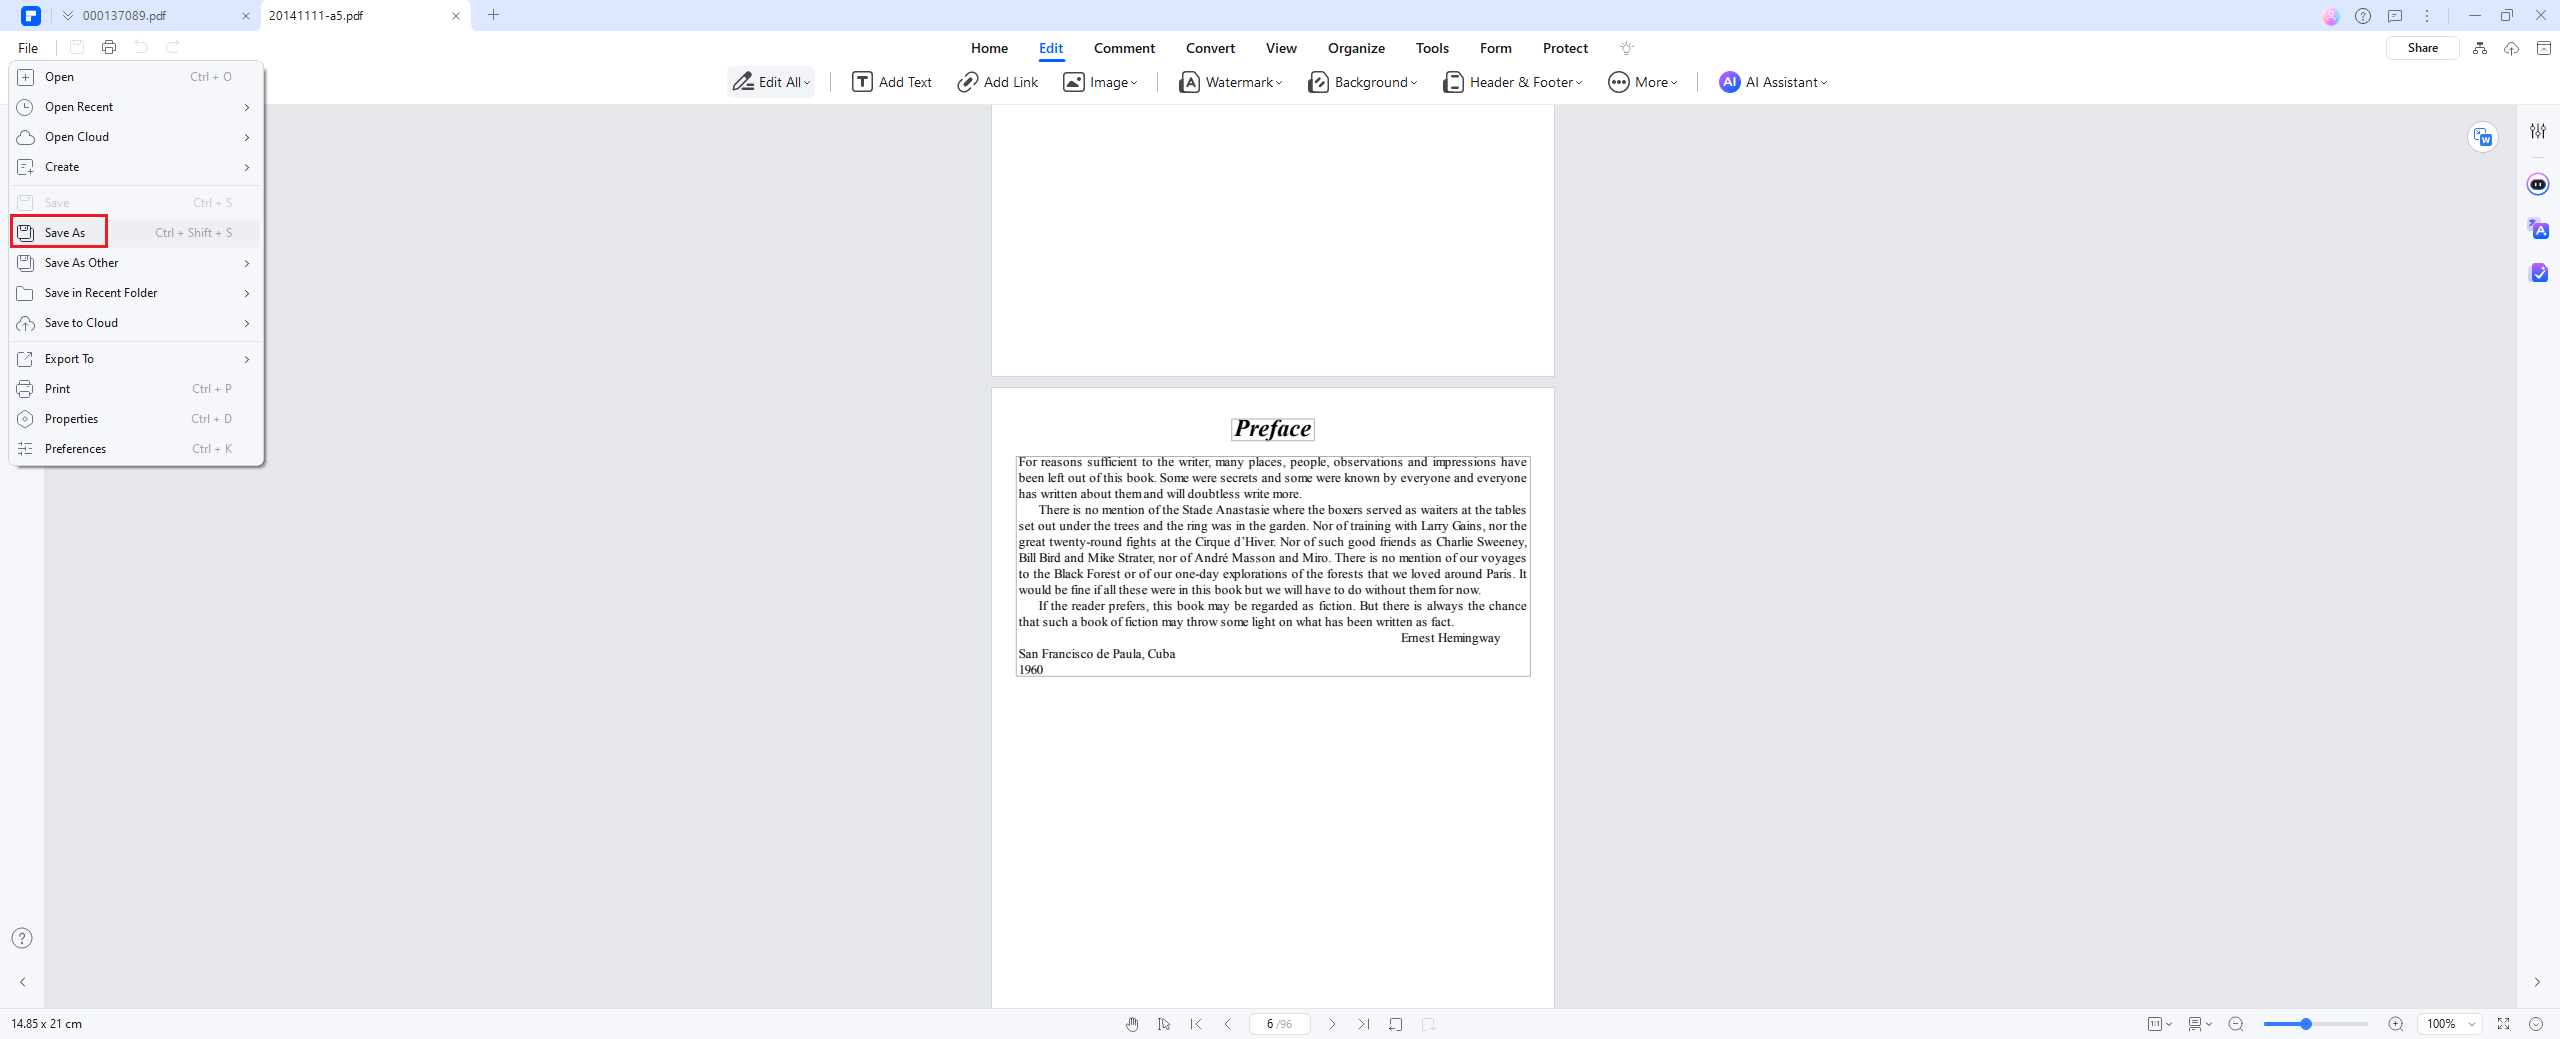This screenshot has height=1039, width=2560.
Task: Go to the next page
Action: (x=1332, y=1024)
